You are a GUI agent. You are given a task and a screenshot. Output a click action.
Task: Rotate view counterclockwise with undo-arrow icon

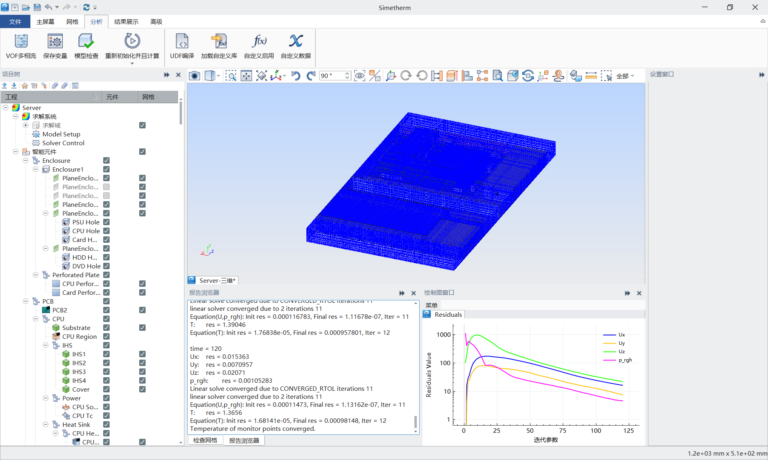(295, 75)
